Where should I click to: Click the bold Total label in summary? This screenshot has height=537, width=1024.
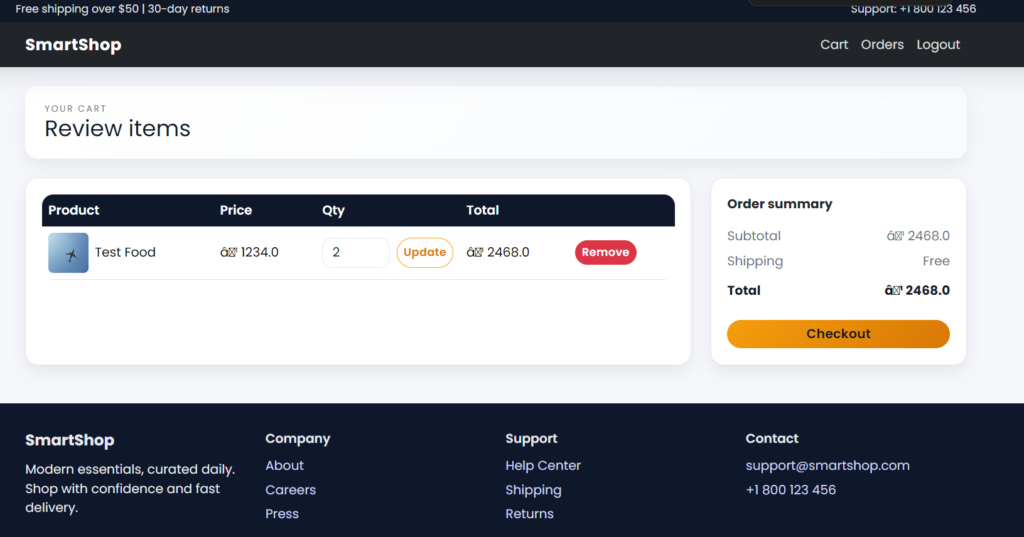pyautogui.click(x=744, y=290)
